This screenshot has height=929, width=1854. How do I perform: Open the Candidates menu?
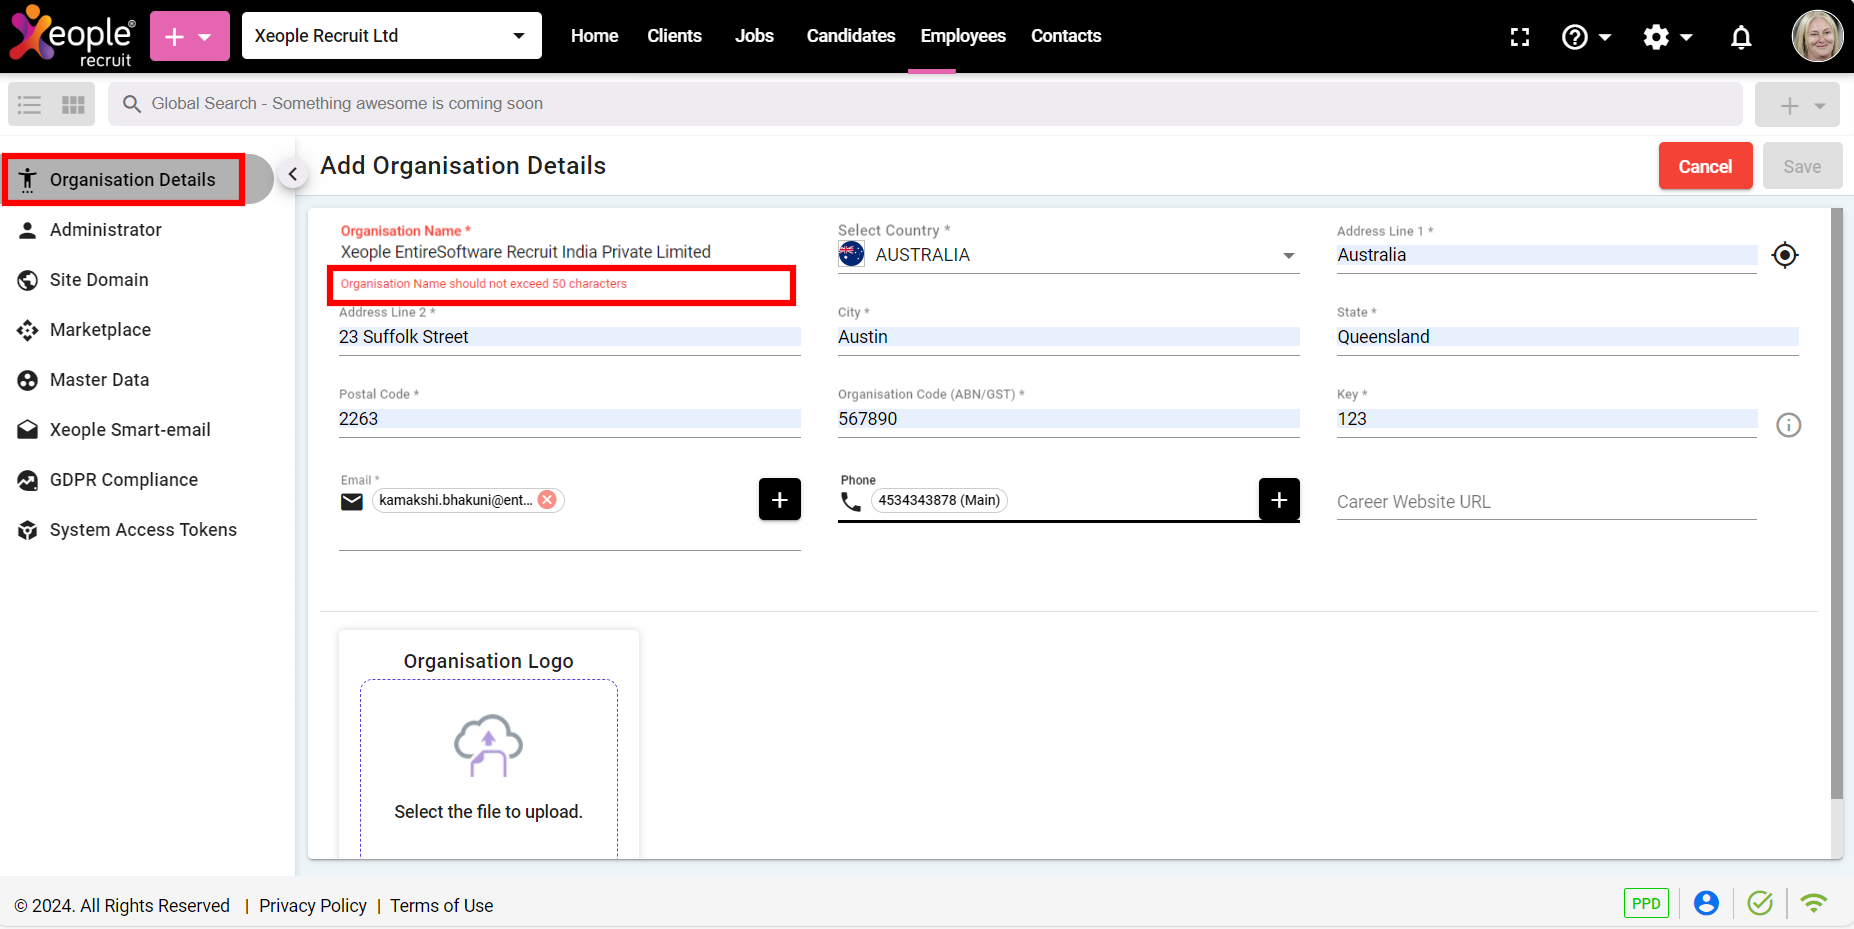pyautogui.click(x=851, y=36)
